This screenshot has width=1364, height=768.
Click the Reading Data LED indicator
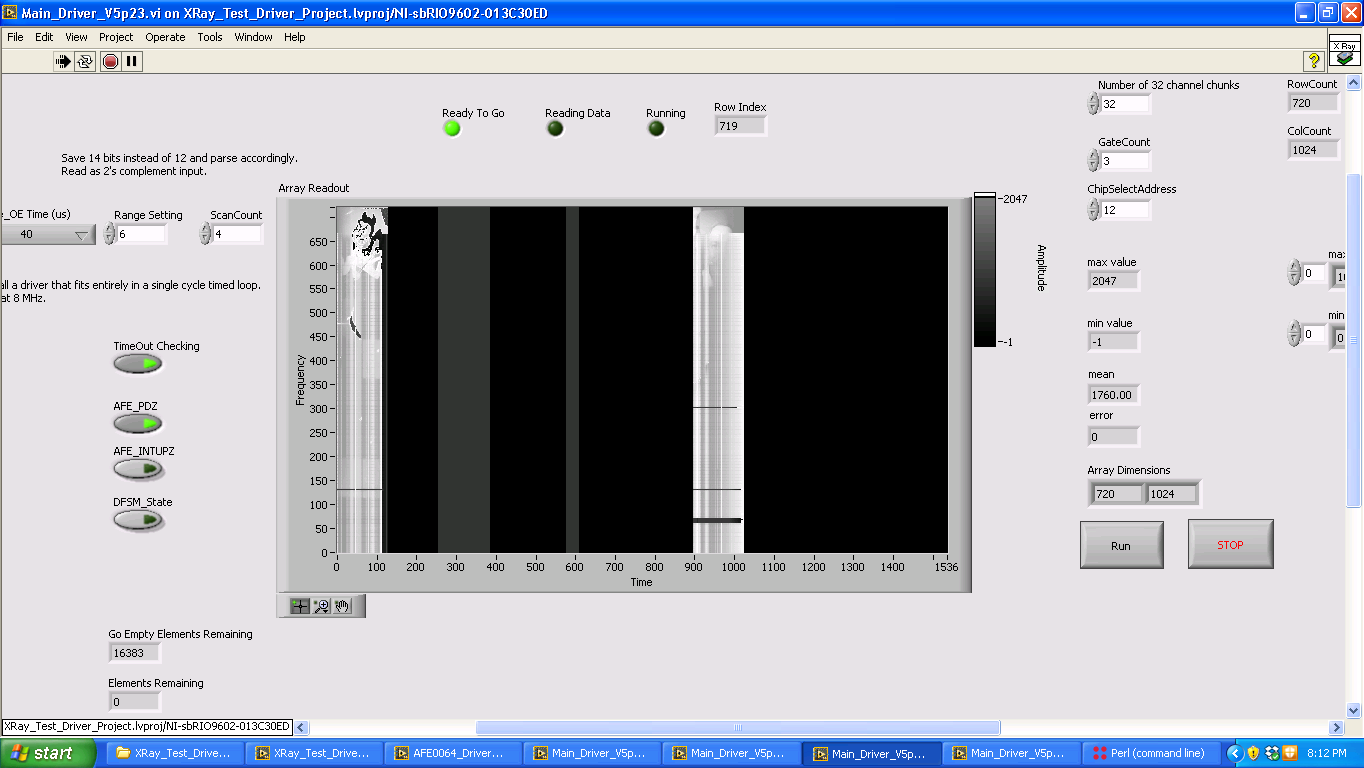coord(555,128)
